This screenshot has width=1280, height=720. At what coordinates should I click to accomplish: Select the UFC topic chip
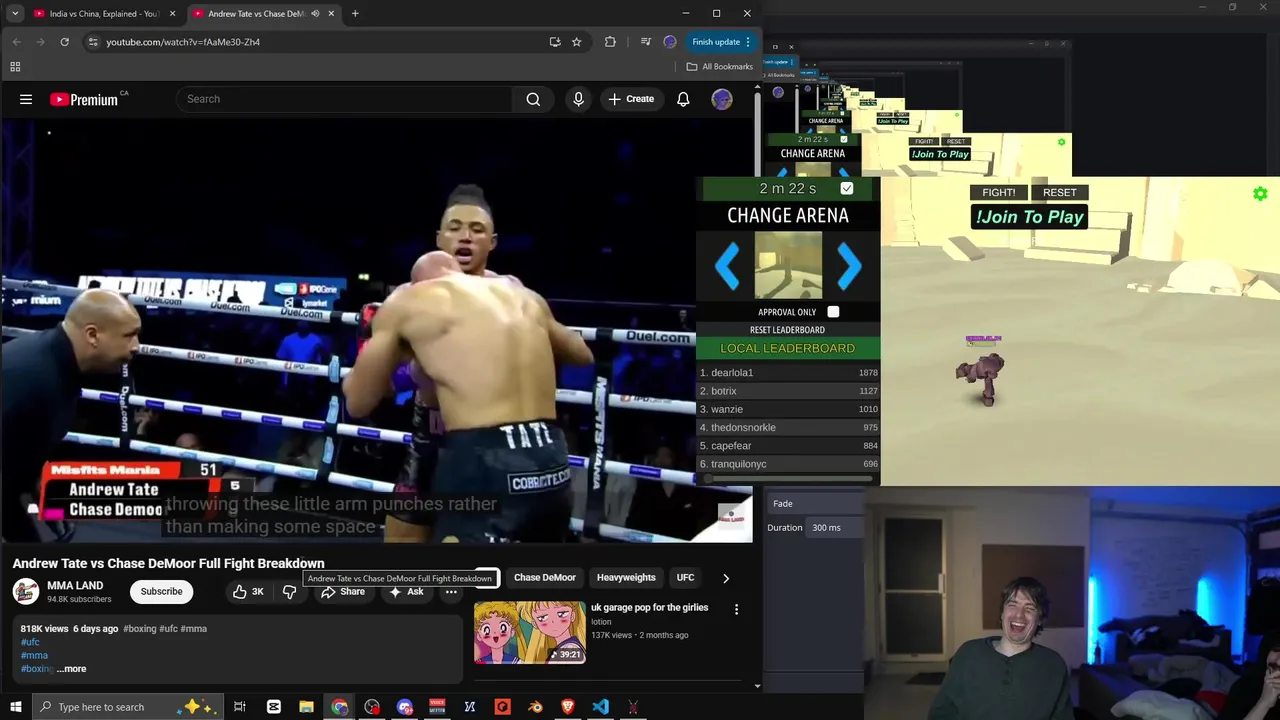(685, 578)
